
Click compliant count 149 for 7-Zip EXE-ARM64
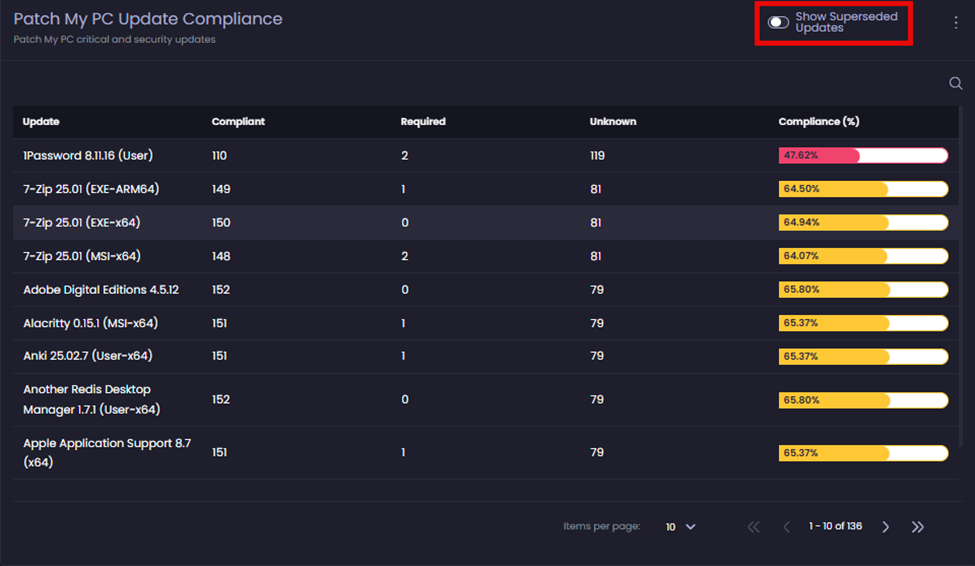click(221, 189)
